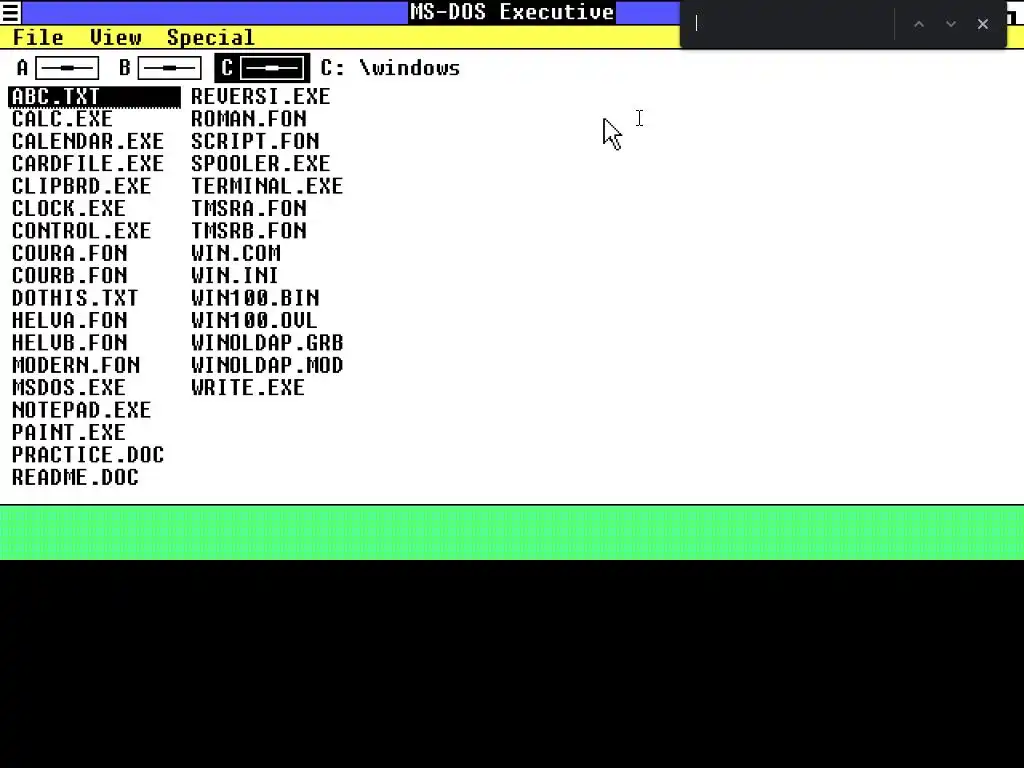Viewport: 1024px width, 768px height.
Task: Select file DOTHIS.TXT
Action: [x=75, y=298]
